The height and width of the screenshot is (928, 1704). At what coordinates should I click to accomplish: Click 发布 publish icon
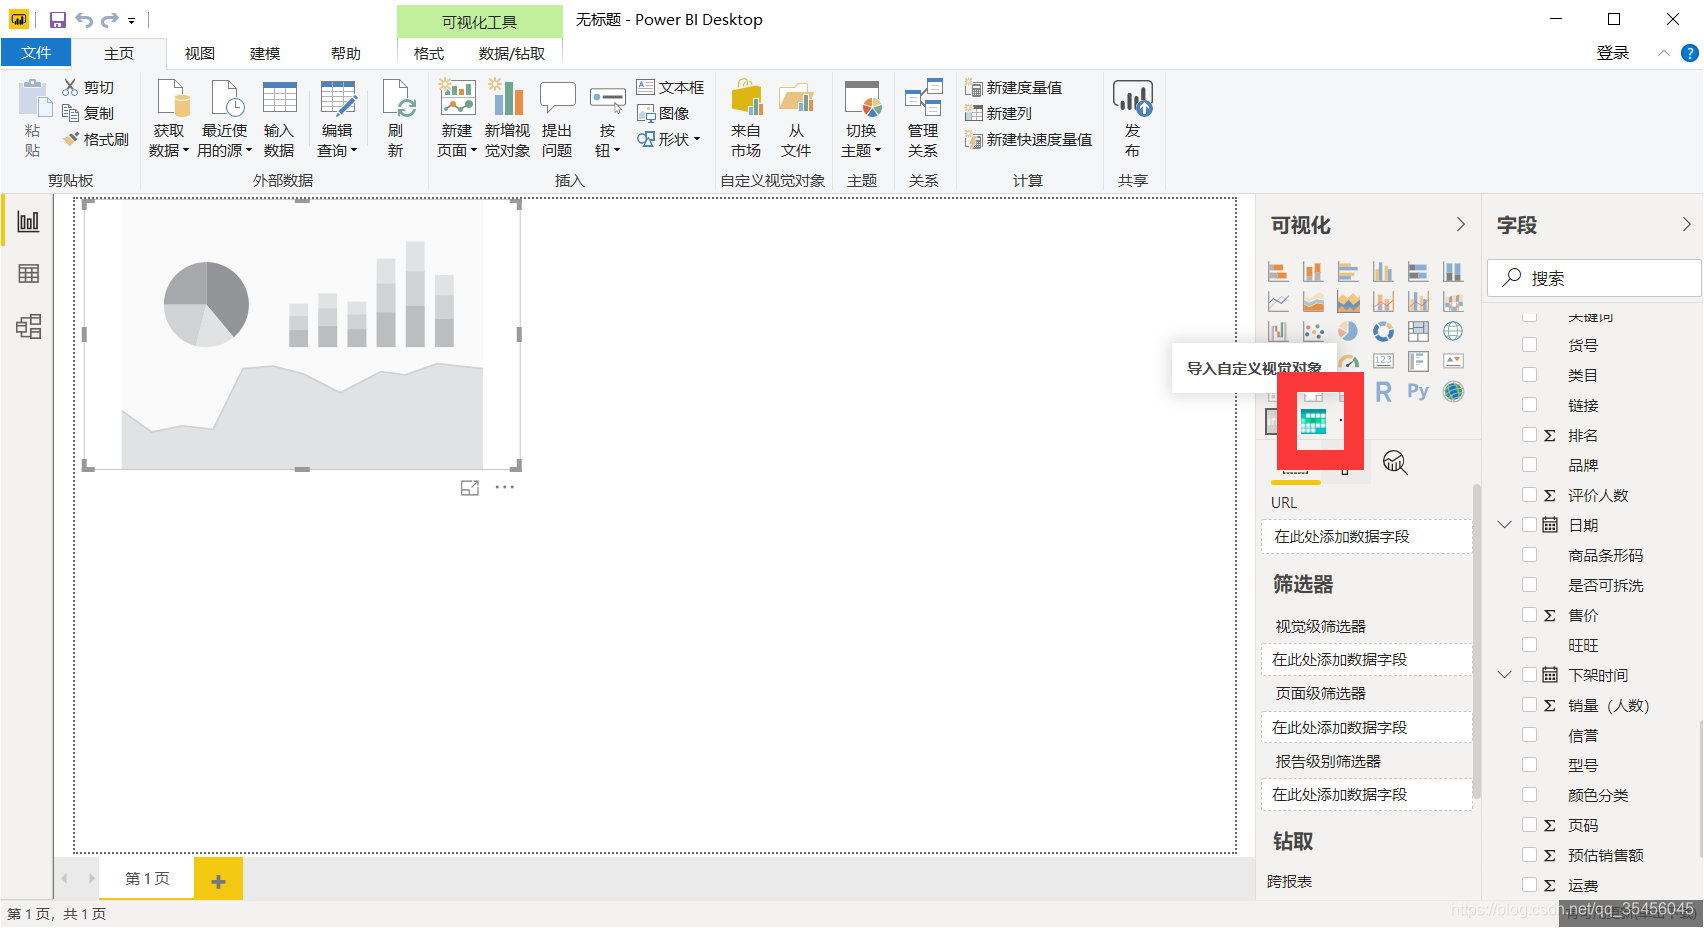(x=1132, y=118)
